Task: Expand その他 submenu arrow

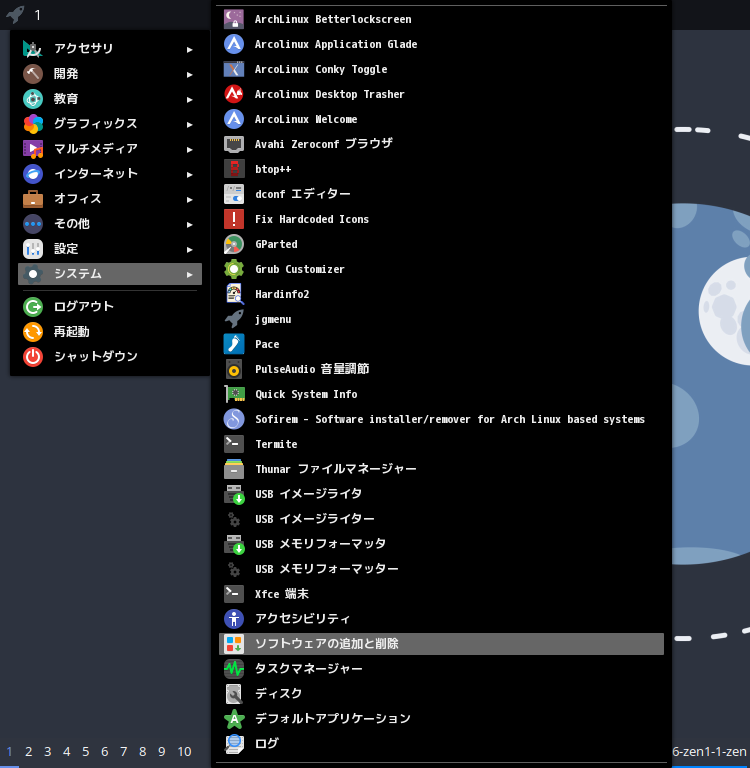Action: [190, 224]
